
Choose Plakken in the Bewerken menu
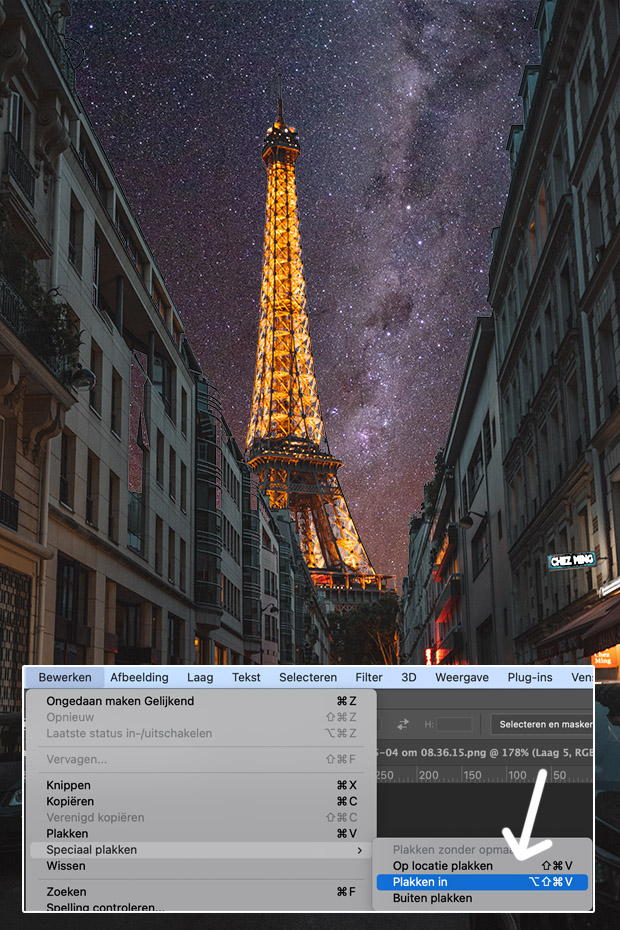point(67,833)
